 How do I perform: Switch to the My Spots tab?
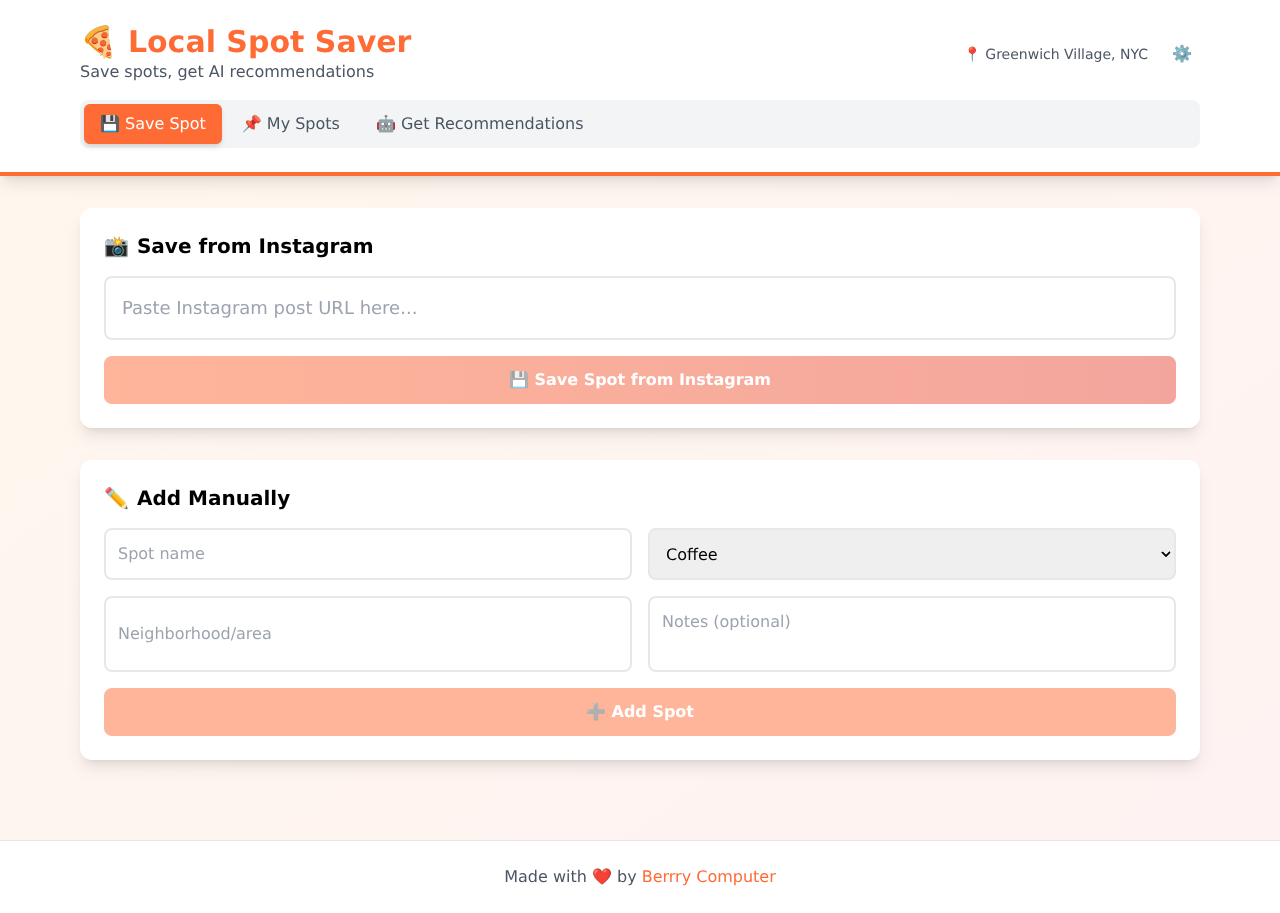click(x=291, y=123)
